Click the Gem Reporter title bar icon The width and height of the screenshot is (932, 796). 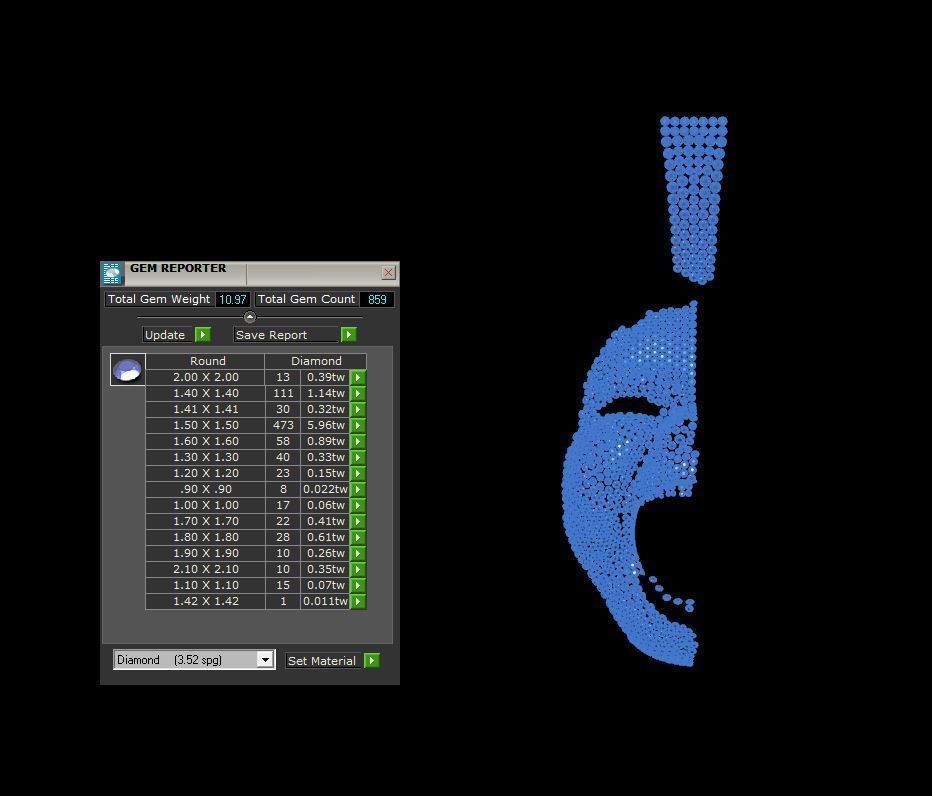[x=112, y=273]
